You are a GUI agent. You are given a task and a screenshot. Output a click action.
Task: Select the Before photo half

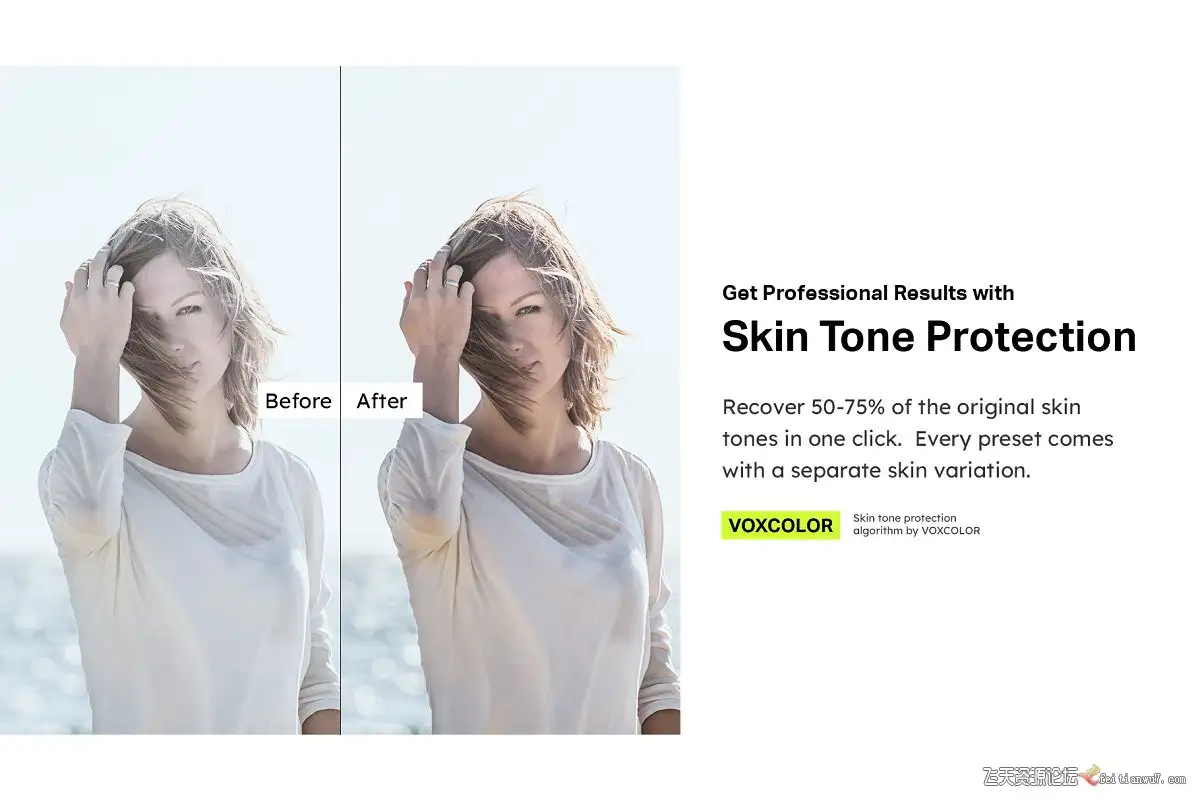170,400
